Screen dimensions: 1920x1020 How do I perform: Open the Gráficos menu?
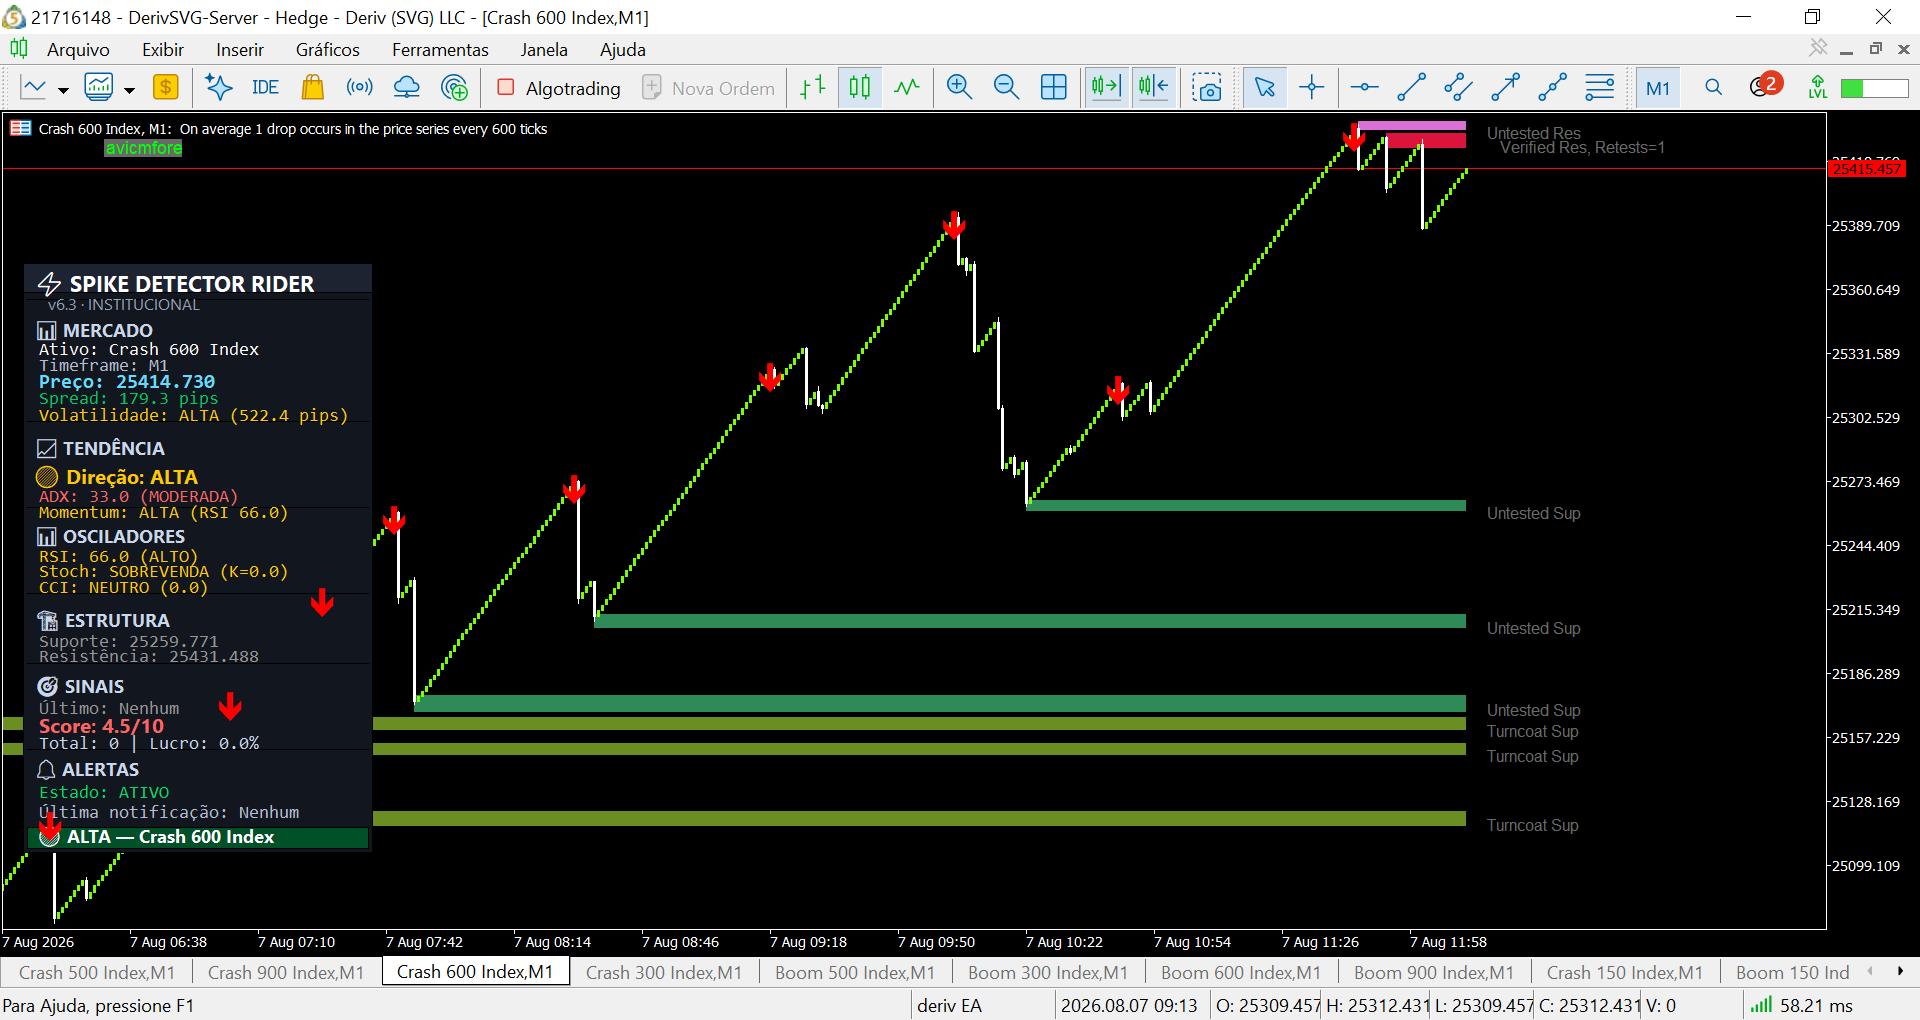(x=327, y=50)
